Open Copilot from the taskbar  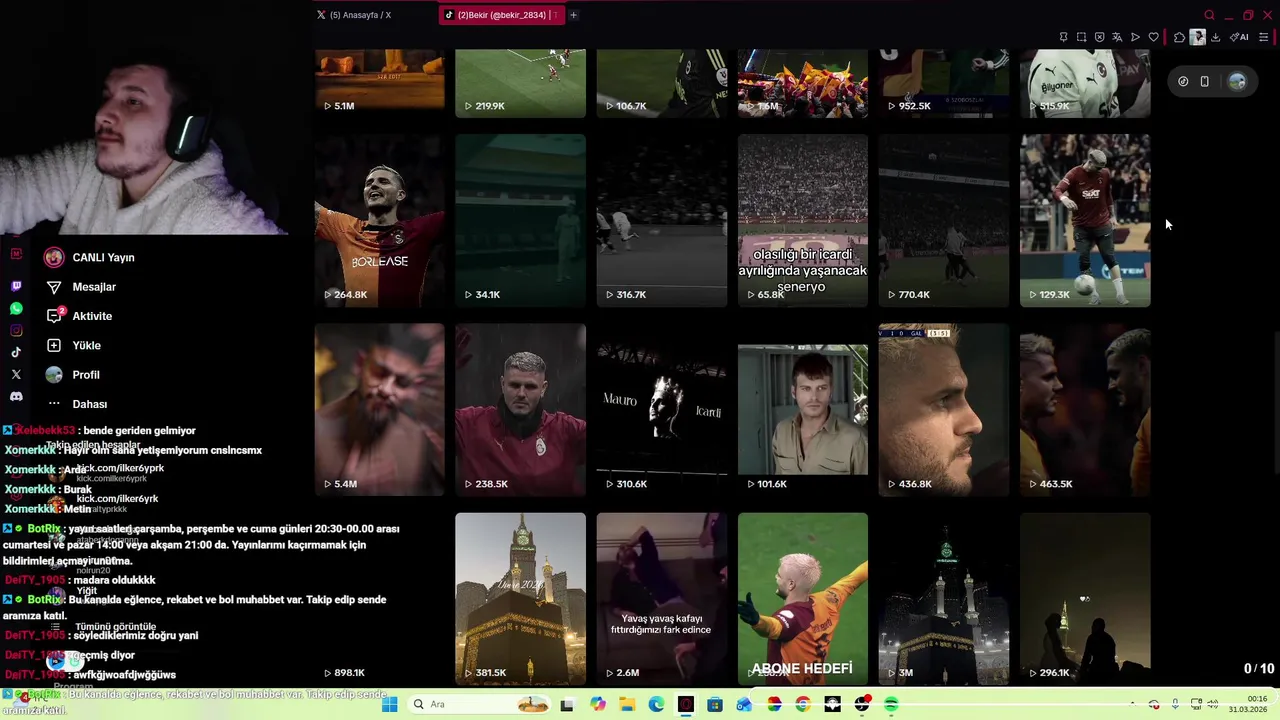point(598,705)
